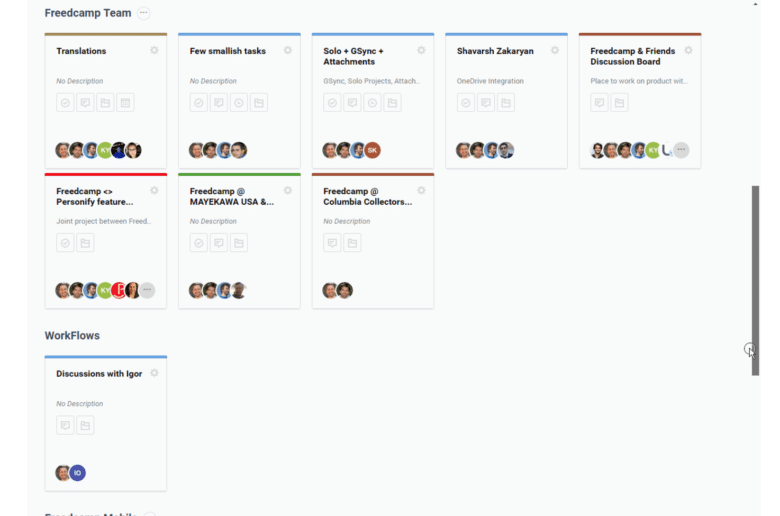The width and height of the screenshot is (780, 516).
Task: Open the Shavarsh Zakaryan project
Action: [x=495, y=51]
